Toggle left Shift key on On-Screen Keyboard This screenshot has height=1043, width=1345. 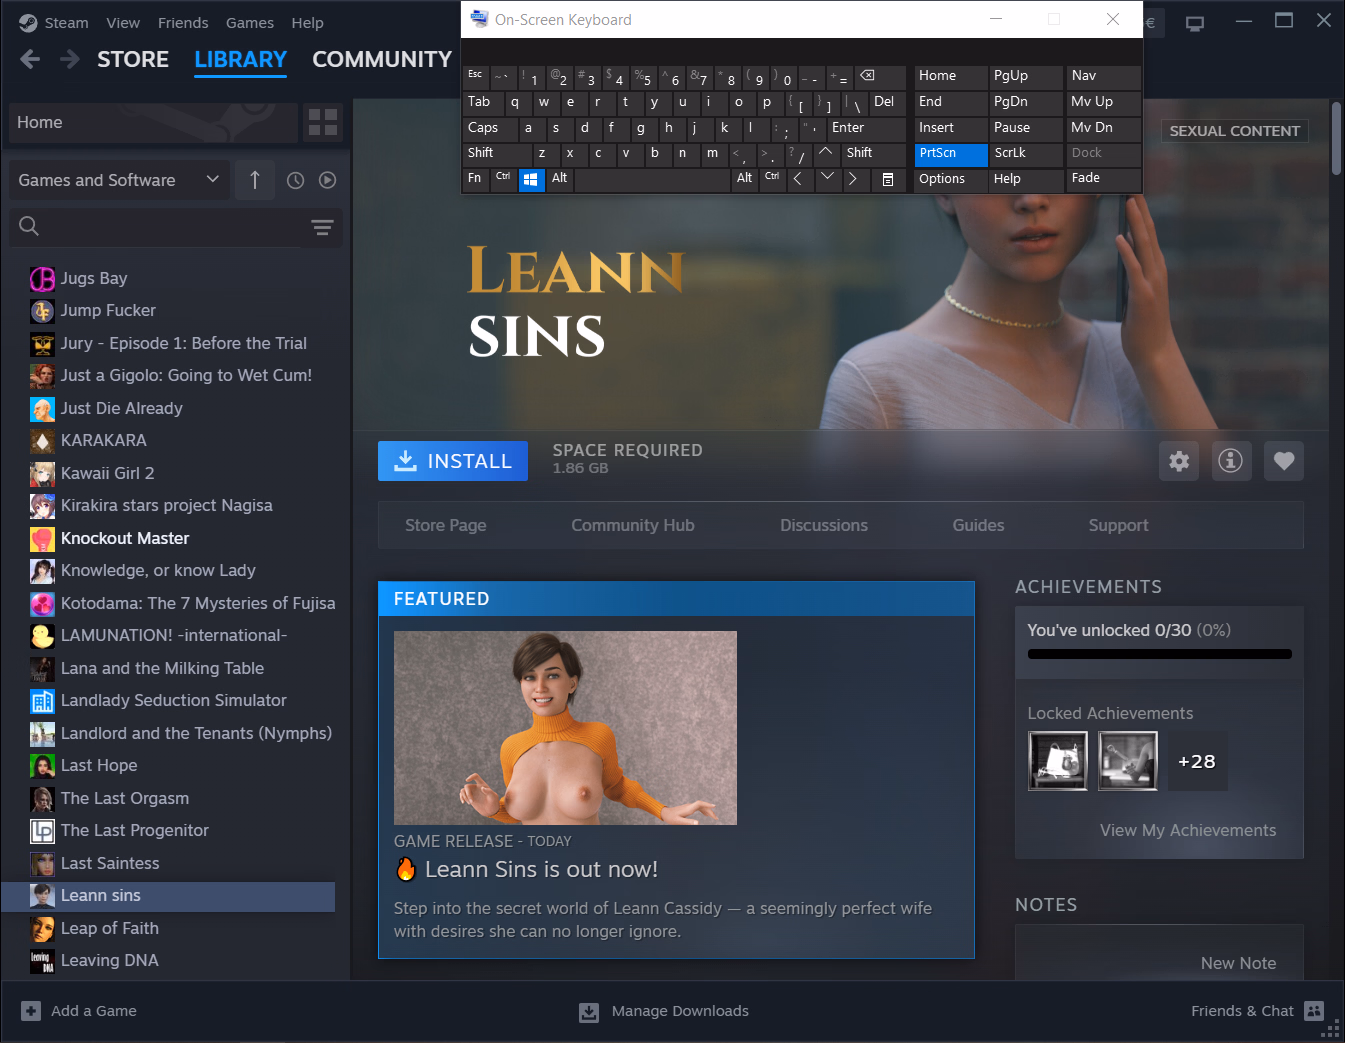click(x=496, y=153)
